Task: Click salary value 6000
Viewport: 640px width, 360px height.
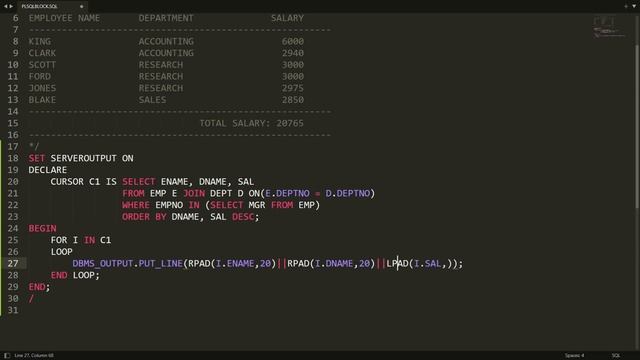Action: pyautogui.click(x=293, y=41)
